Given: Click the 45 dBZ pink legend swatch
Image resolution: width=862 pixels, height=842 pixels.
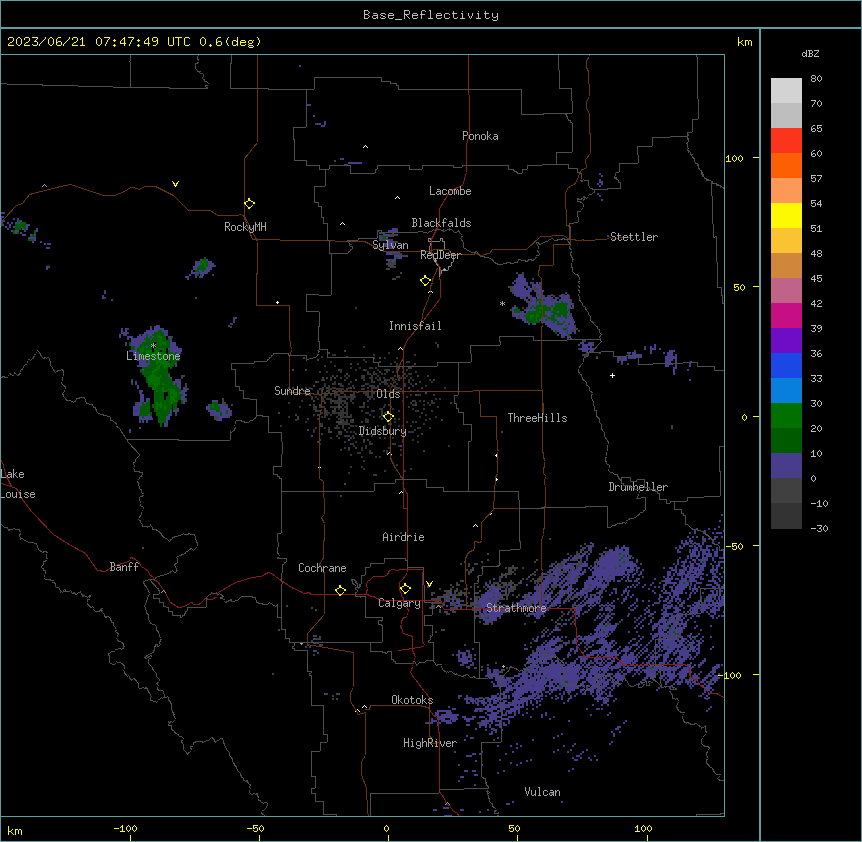Looking at the screenshot, I should click(x=786, y=291).
